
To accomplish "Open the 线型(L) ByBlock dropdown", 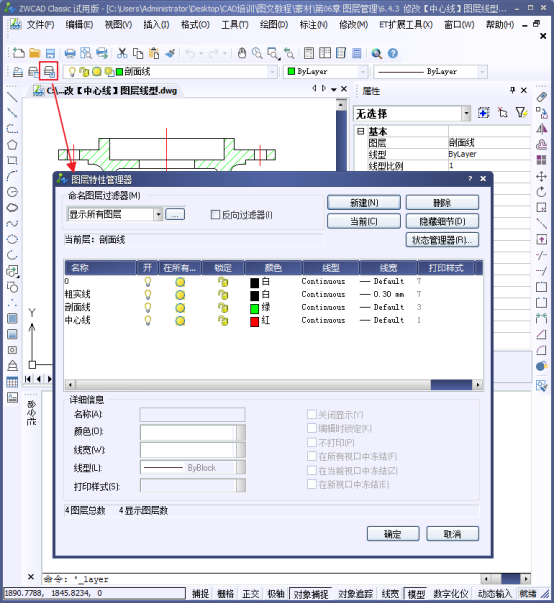I will tap(241, 468).
